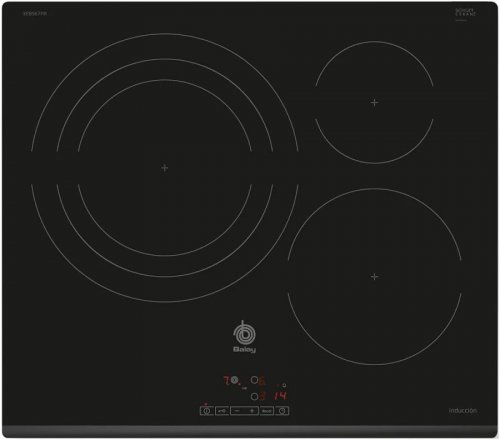Image resolution: width=500 pixels, height=440 pixels.
Task: Click the Balay spiral logo
Action: pyautogui.click(x=245, y=337)
